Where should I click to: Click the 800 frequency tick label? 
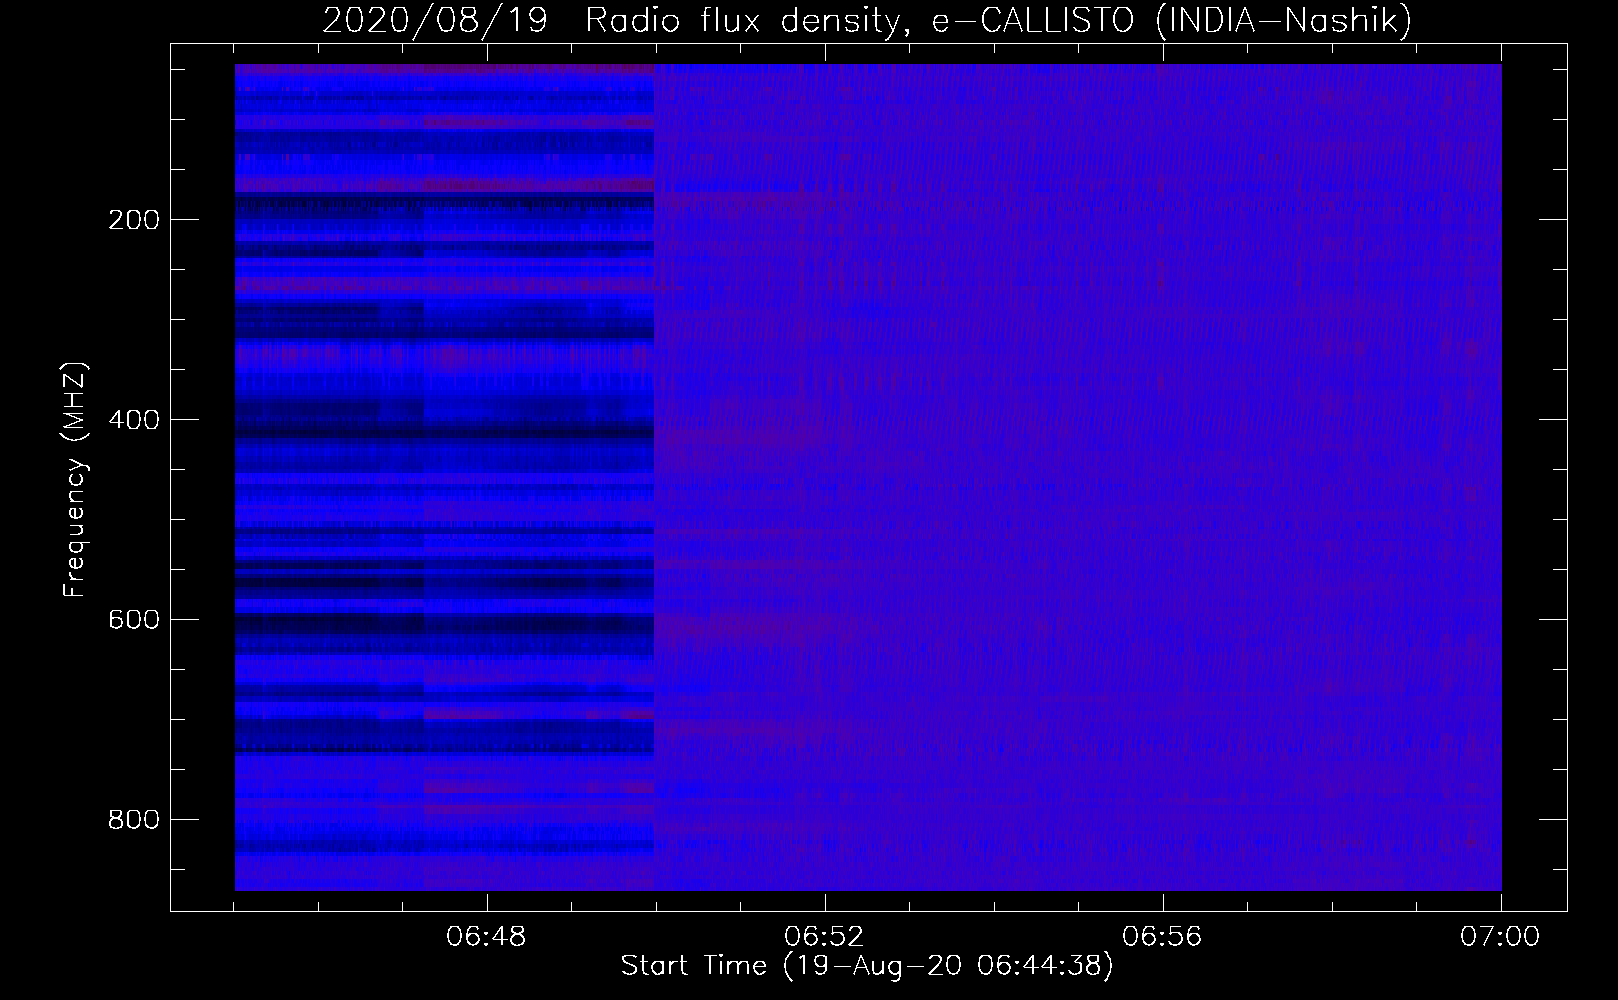[133, 820]
